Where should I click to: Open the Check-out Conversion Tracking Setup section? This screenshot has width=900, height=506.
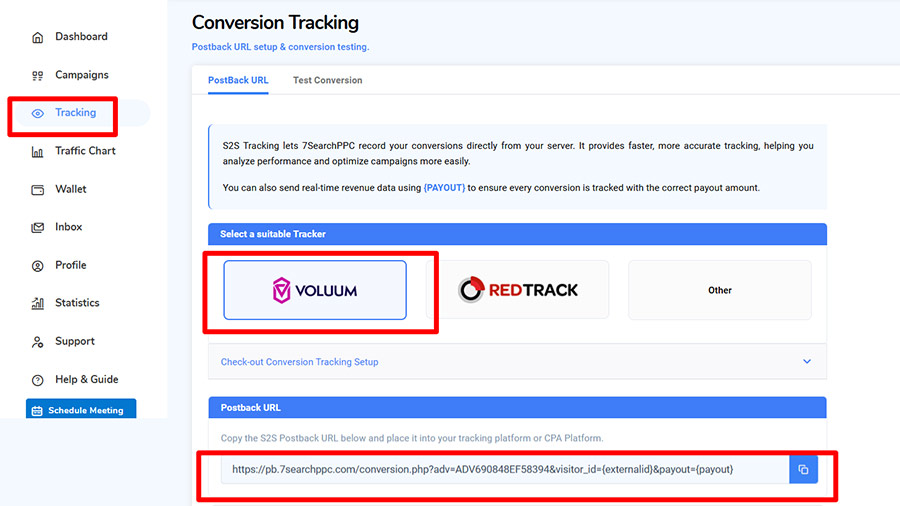(x=300, y=362)
